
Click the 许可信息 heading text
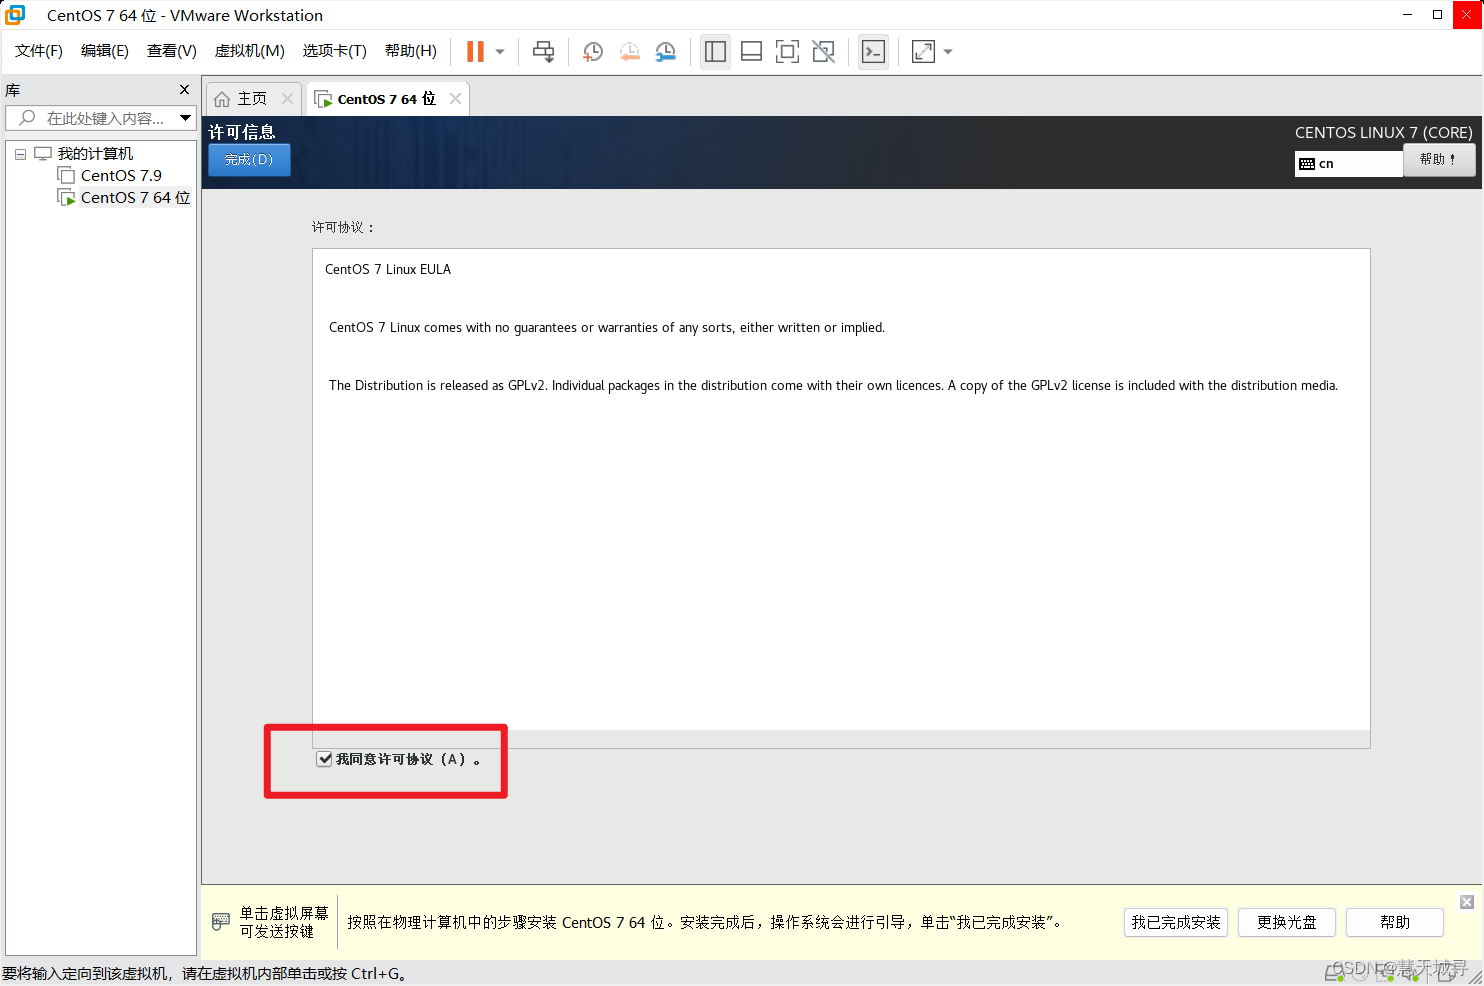click(242, 132)
